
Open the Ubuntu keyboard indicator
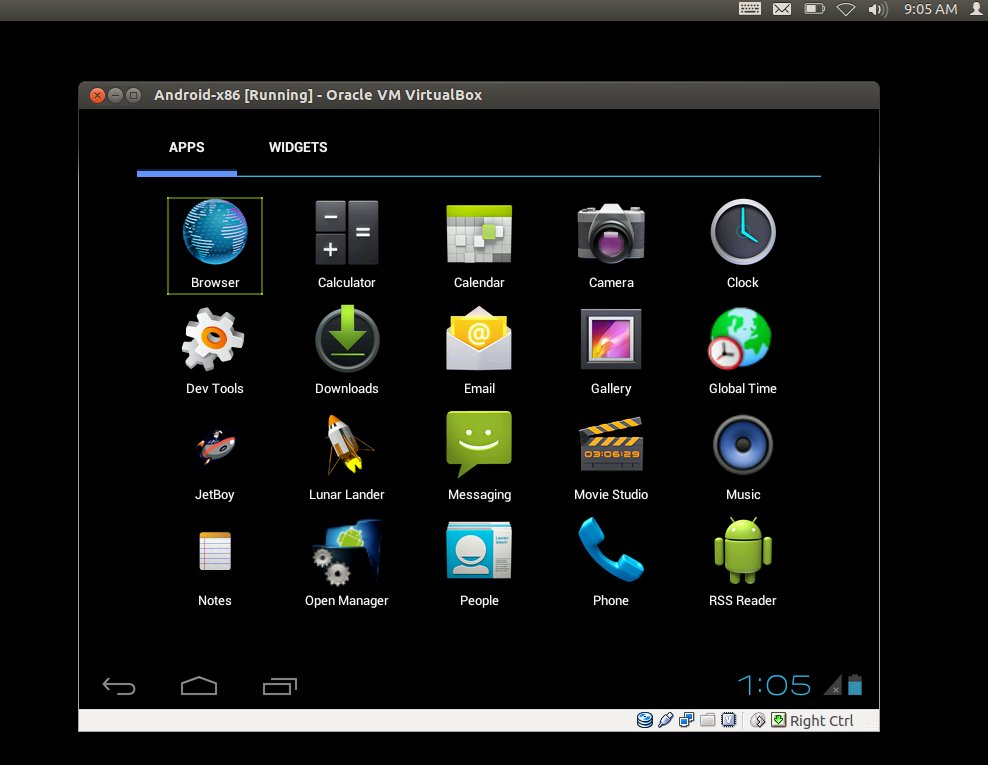(x=750, y=9)
